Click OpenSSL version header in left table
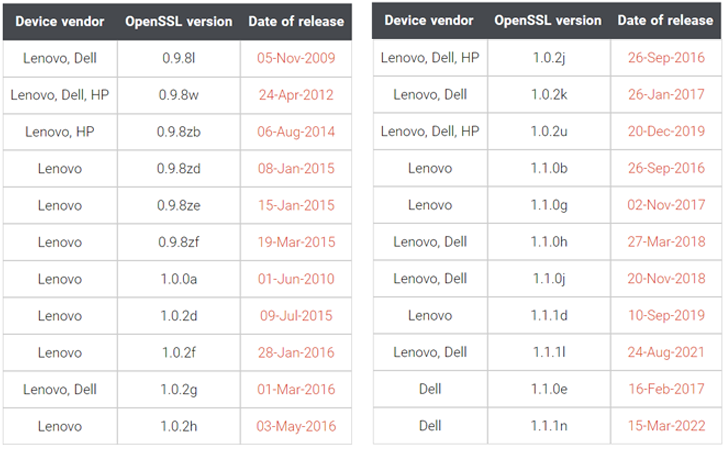The width and height of the screenshot is (728, 449). [179, 21]
